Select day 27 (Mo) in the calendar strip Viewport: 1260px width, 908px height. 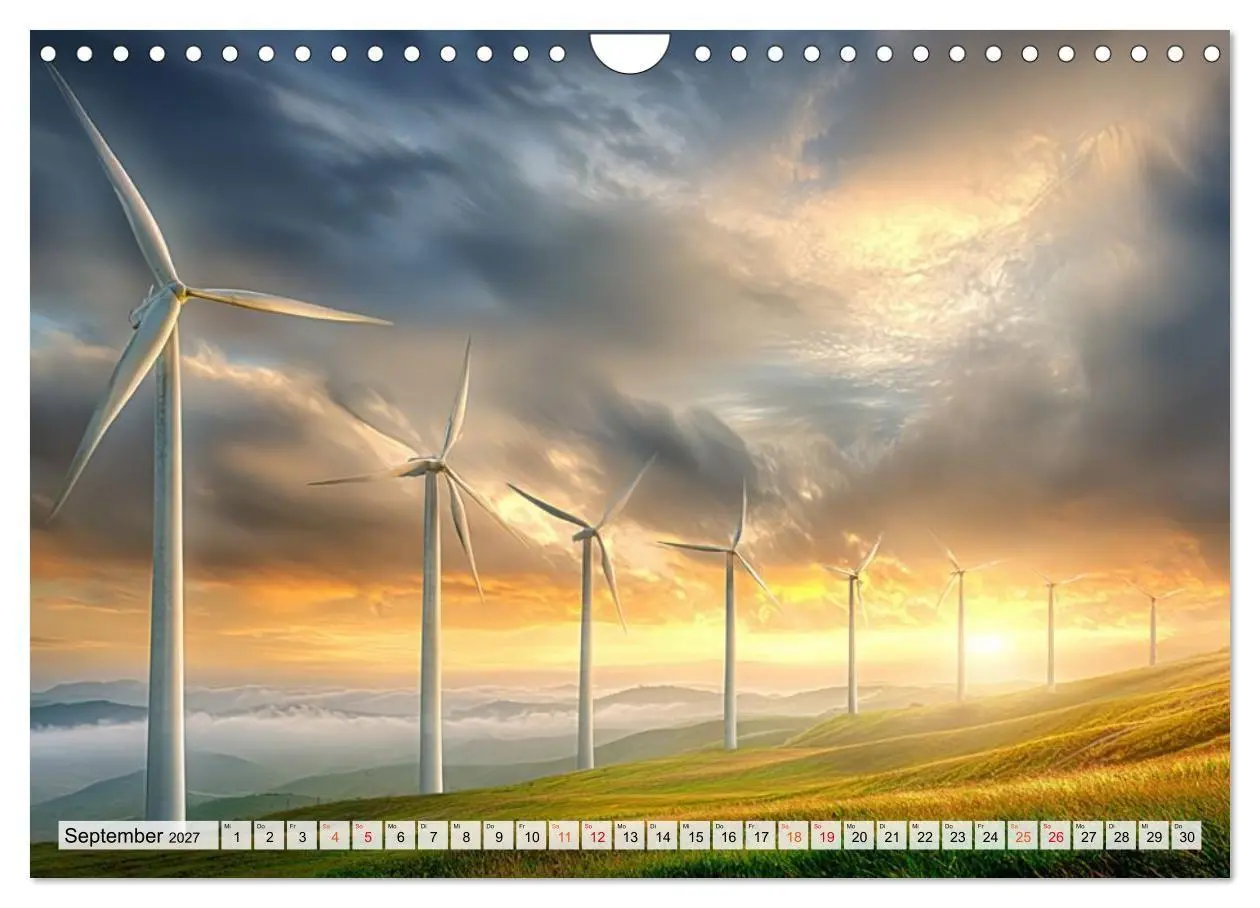[x=1088, y=836]
